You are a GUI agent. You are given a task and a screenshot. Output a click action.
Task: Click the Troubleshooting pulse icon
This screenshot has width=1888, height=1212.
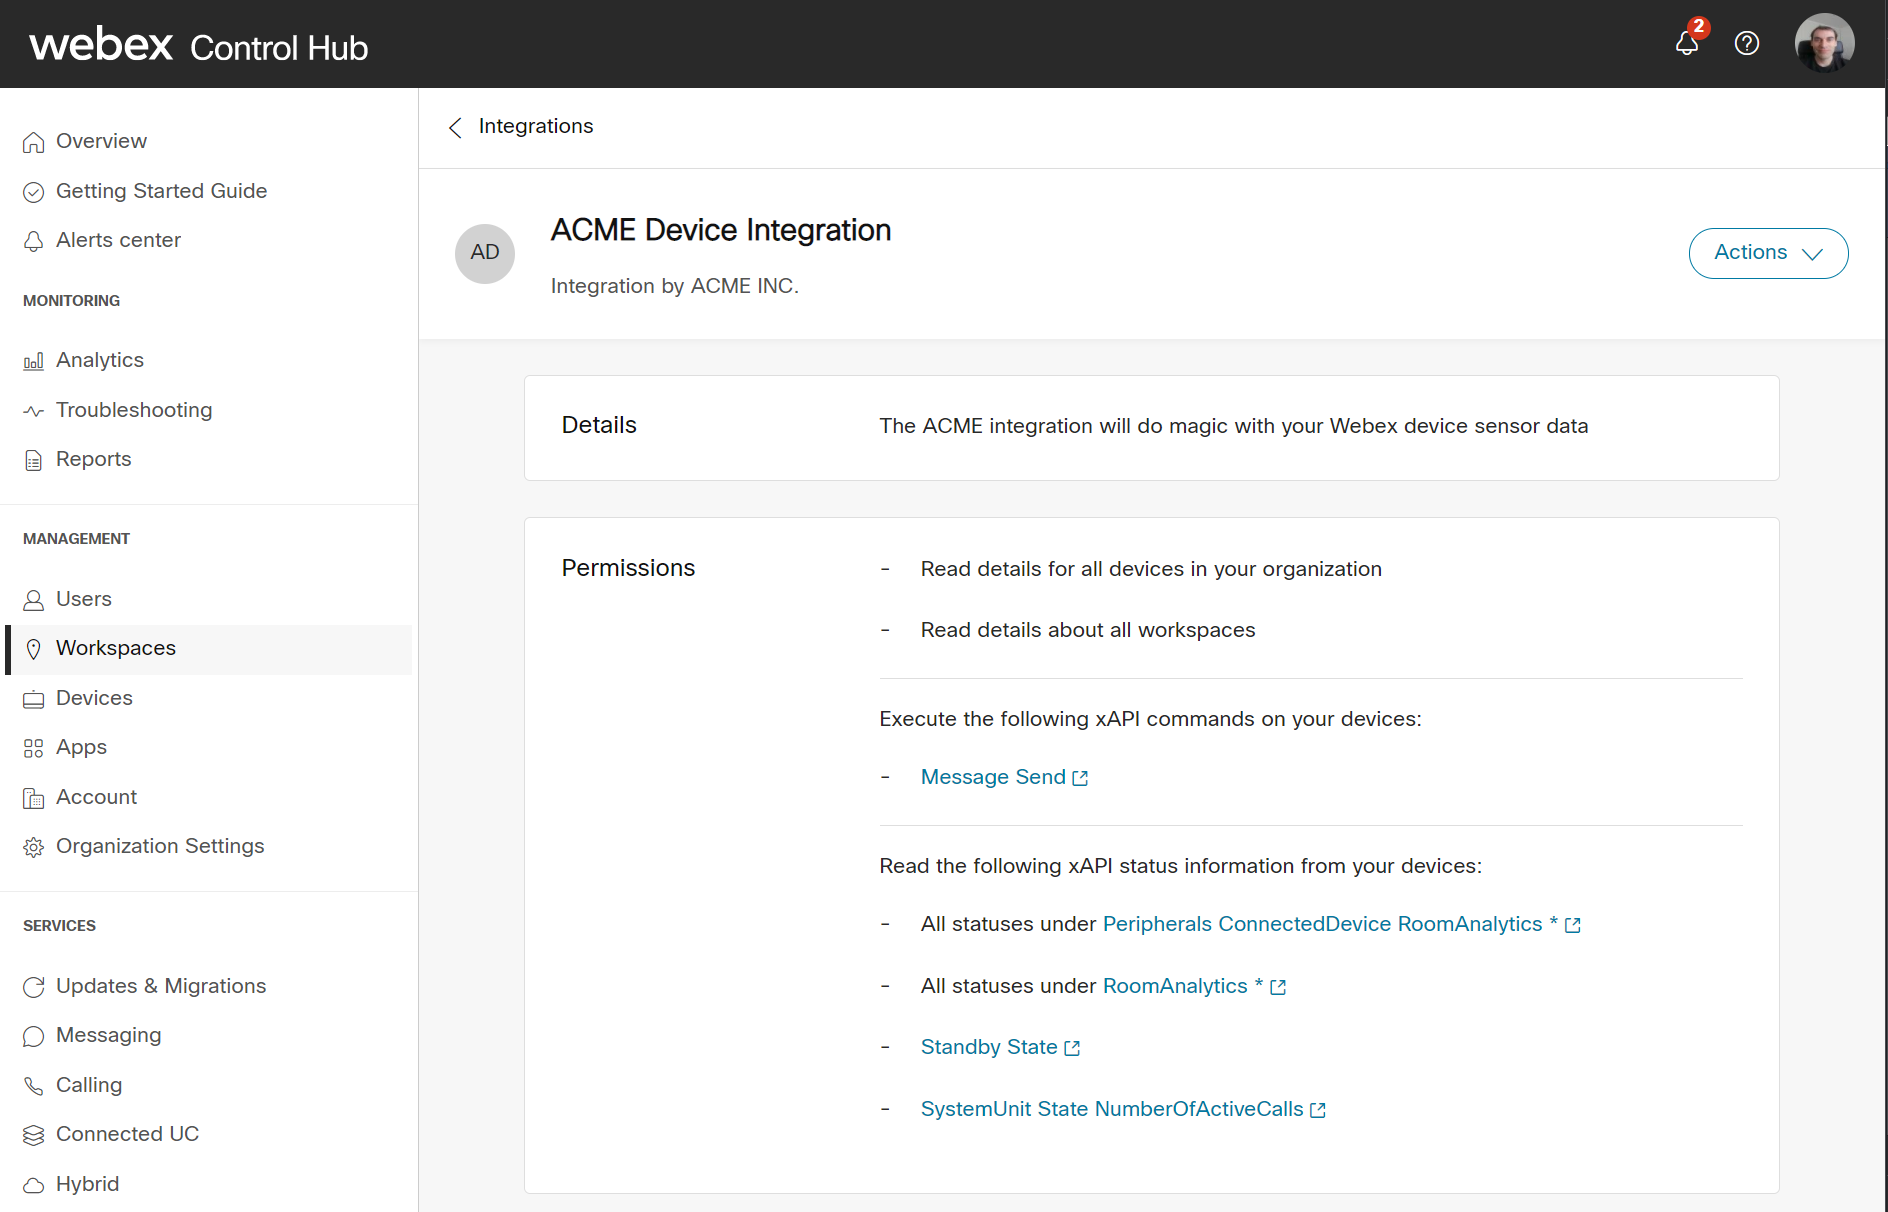[34, 411]
